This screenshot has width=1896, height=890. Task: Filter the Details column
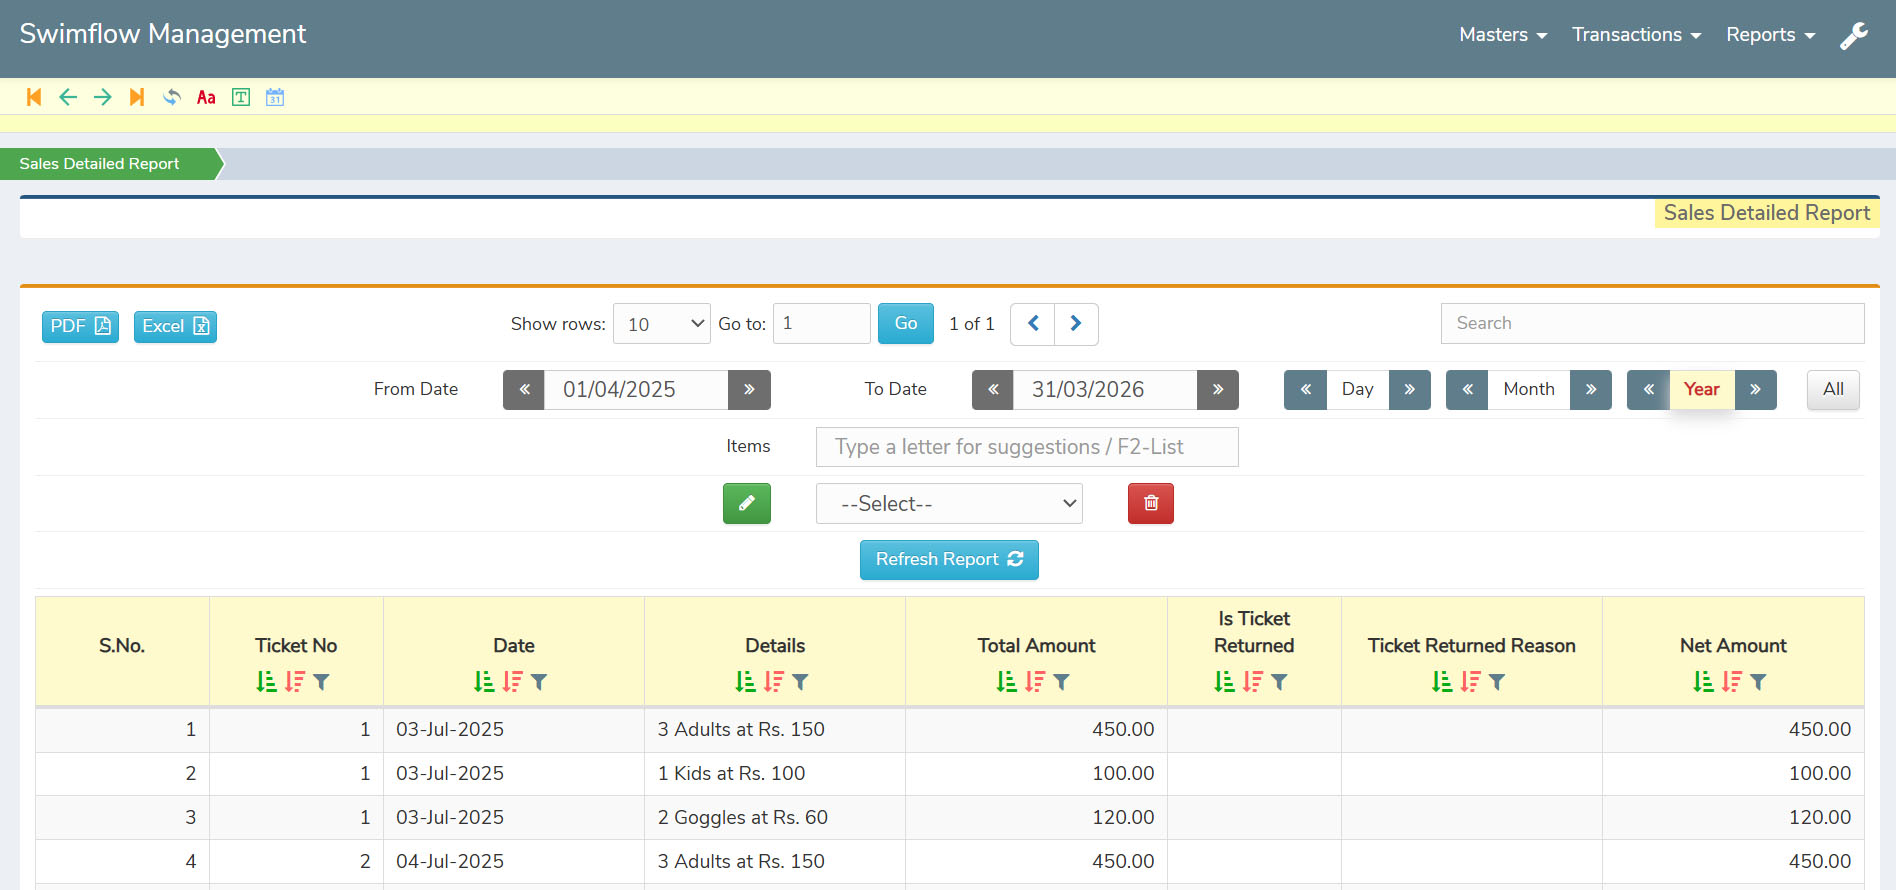click(x=800, y=682)
